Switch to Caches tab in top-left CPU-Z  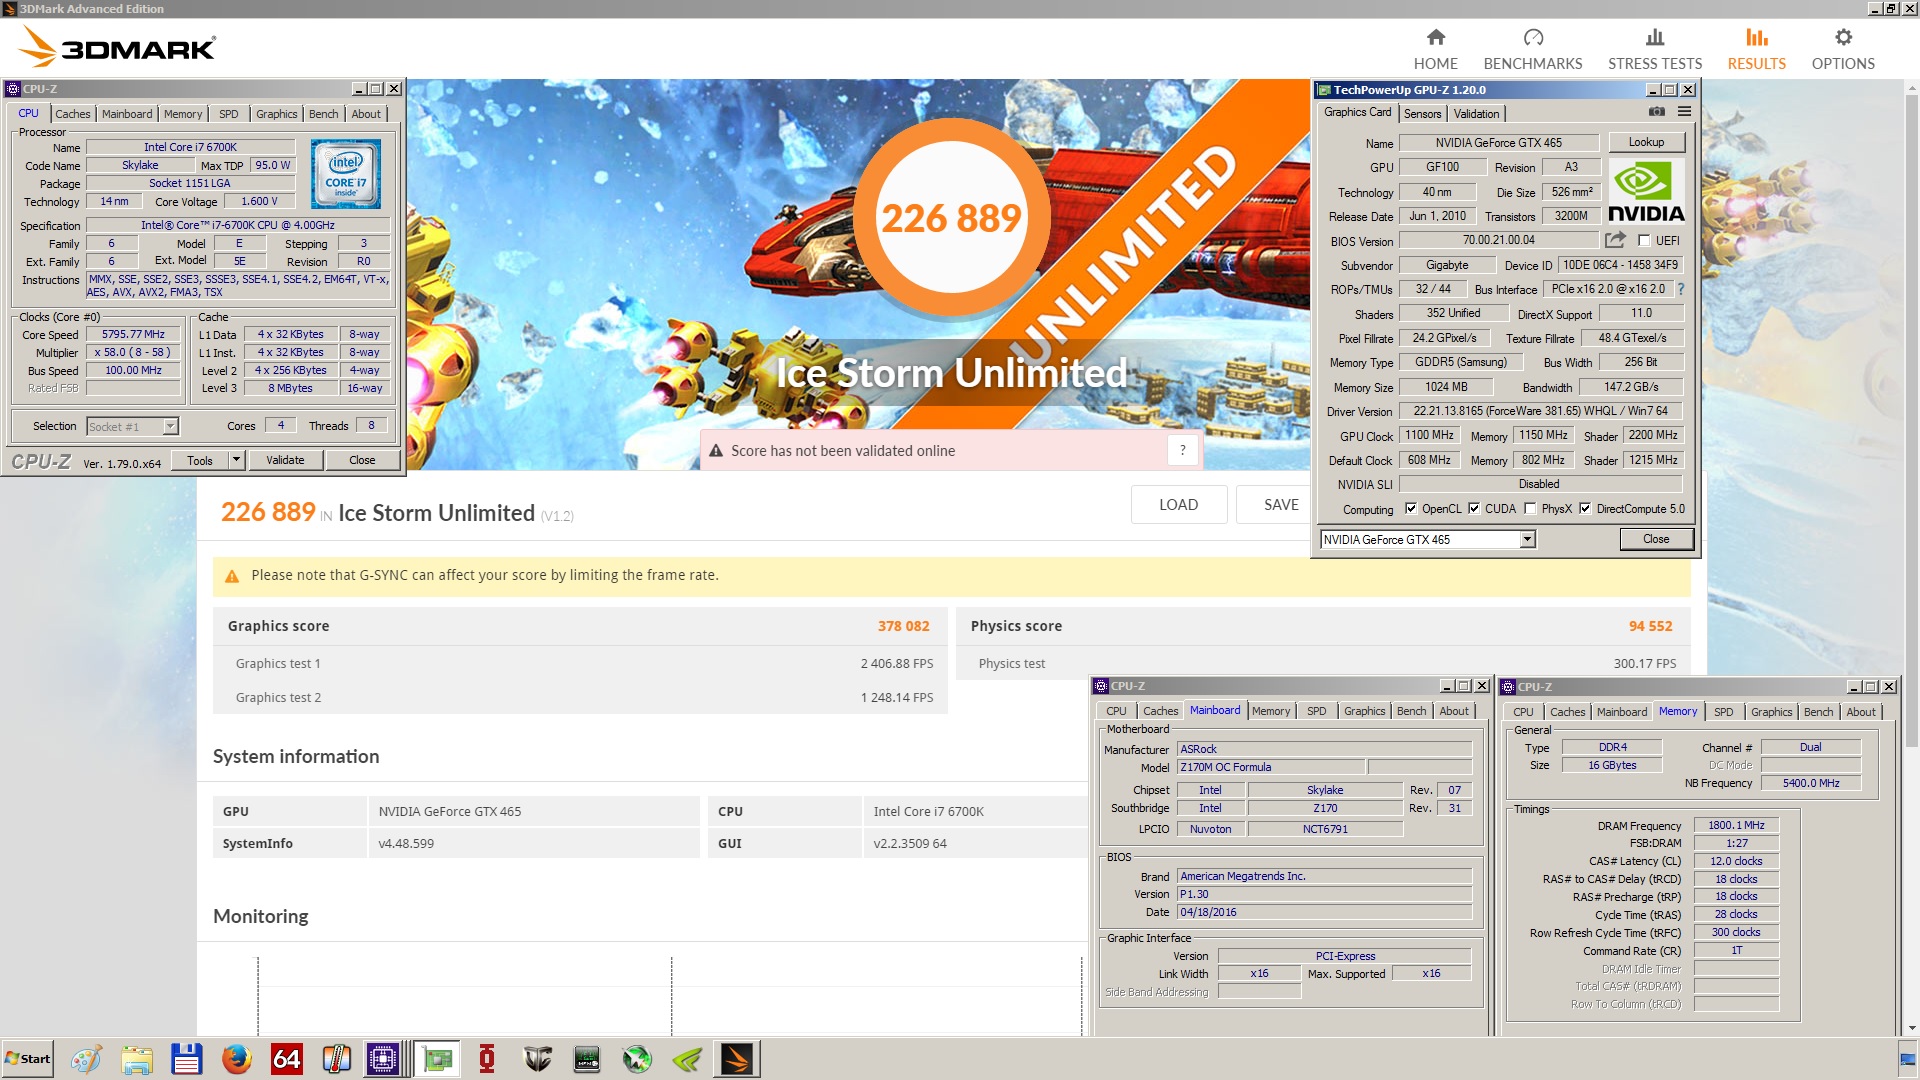[x=72, y=114]
